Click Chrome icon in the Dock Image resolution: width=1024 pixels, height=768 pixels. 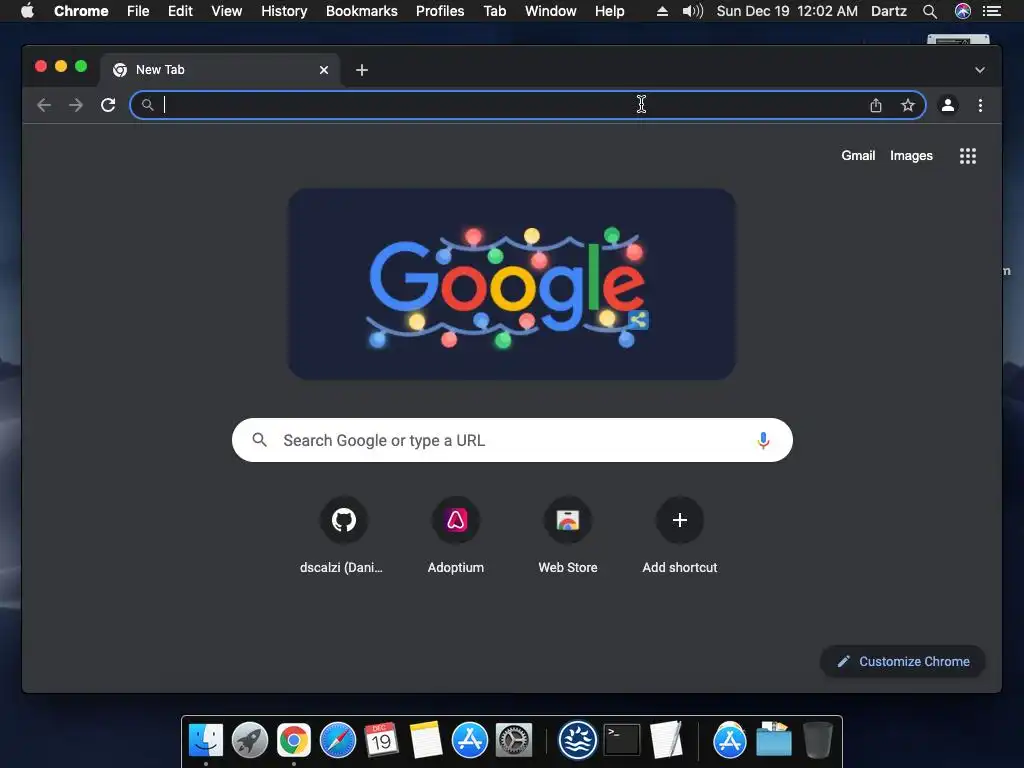[294, 741]
